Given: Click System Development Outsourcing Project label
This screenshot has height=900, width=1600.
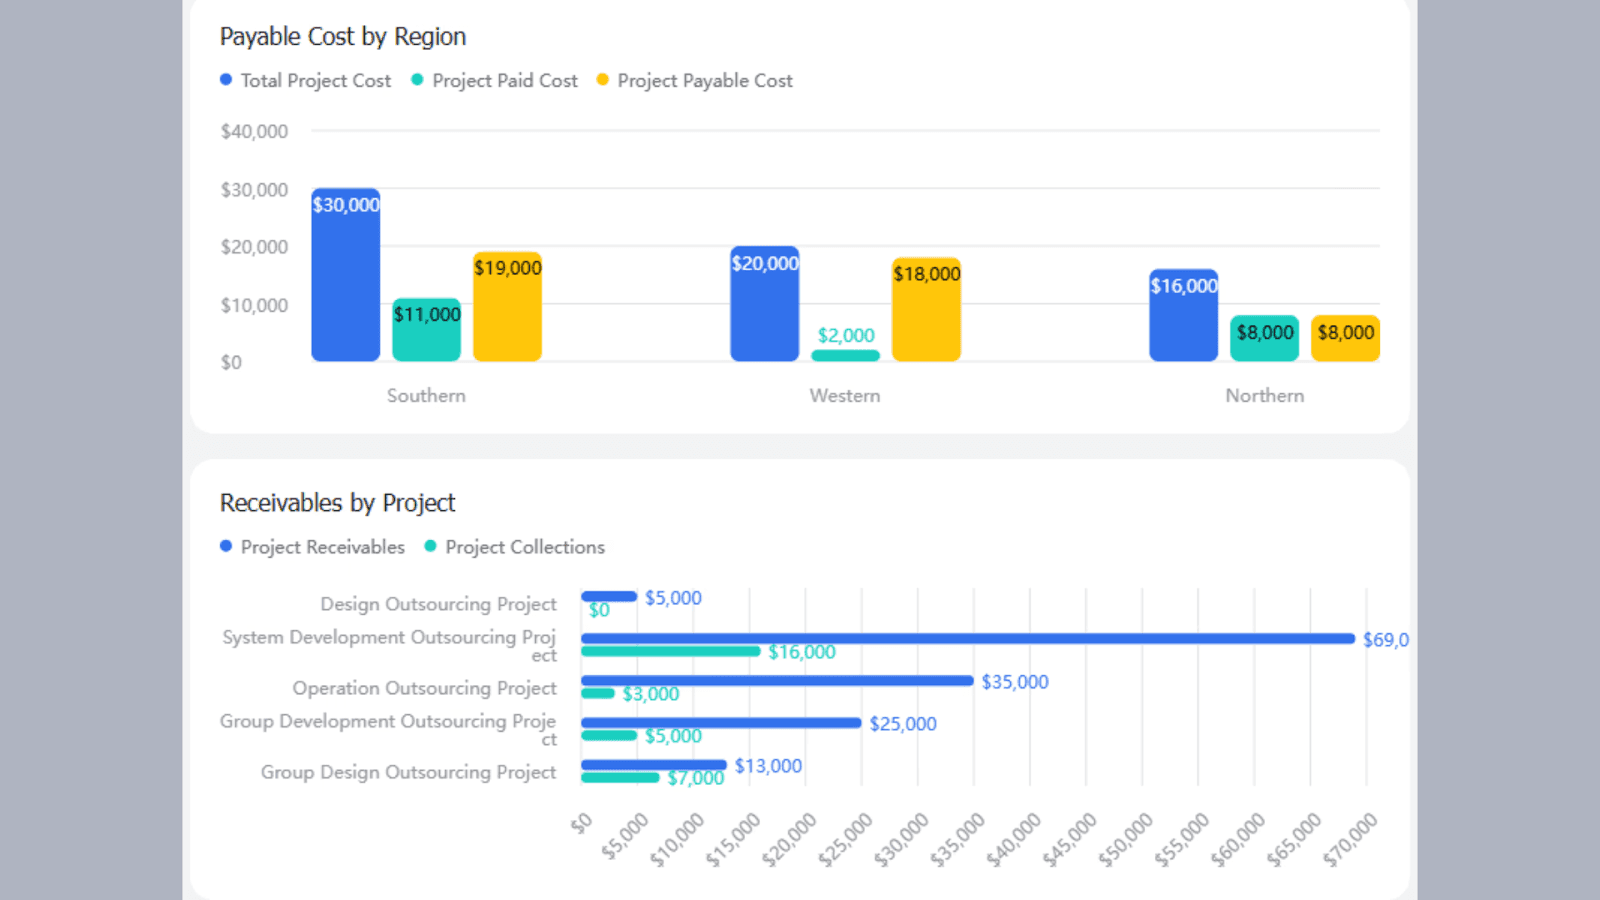Looking at the screenshot, I should coord(389,645).
